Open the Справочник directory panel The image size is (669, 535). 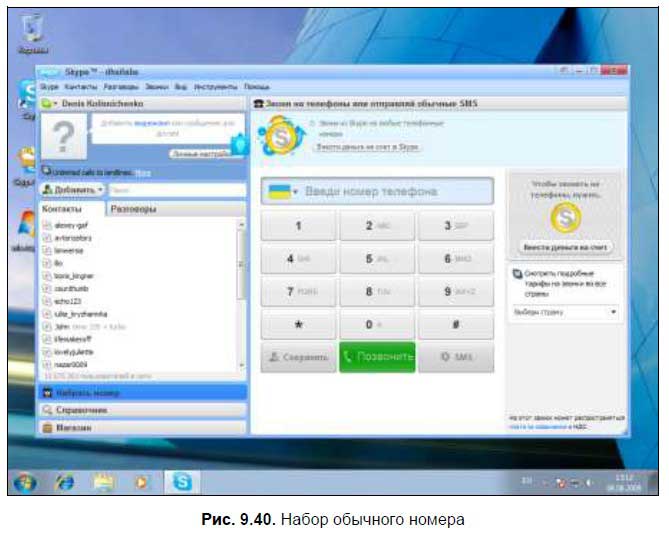pos(143,410)
